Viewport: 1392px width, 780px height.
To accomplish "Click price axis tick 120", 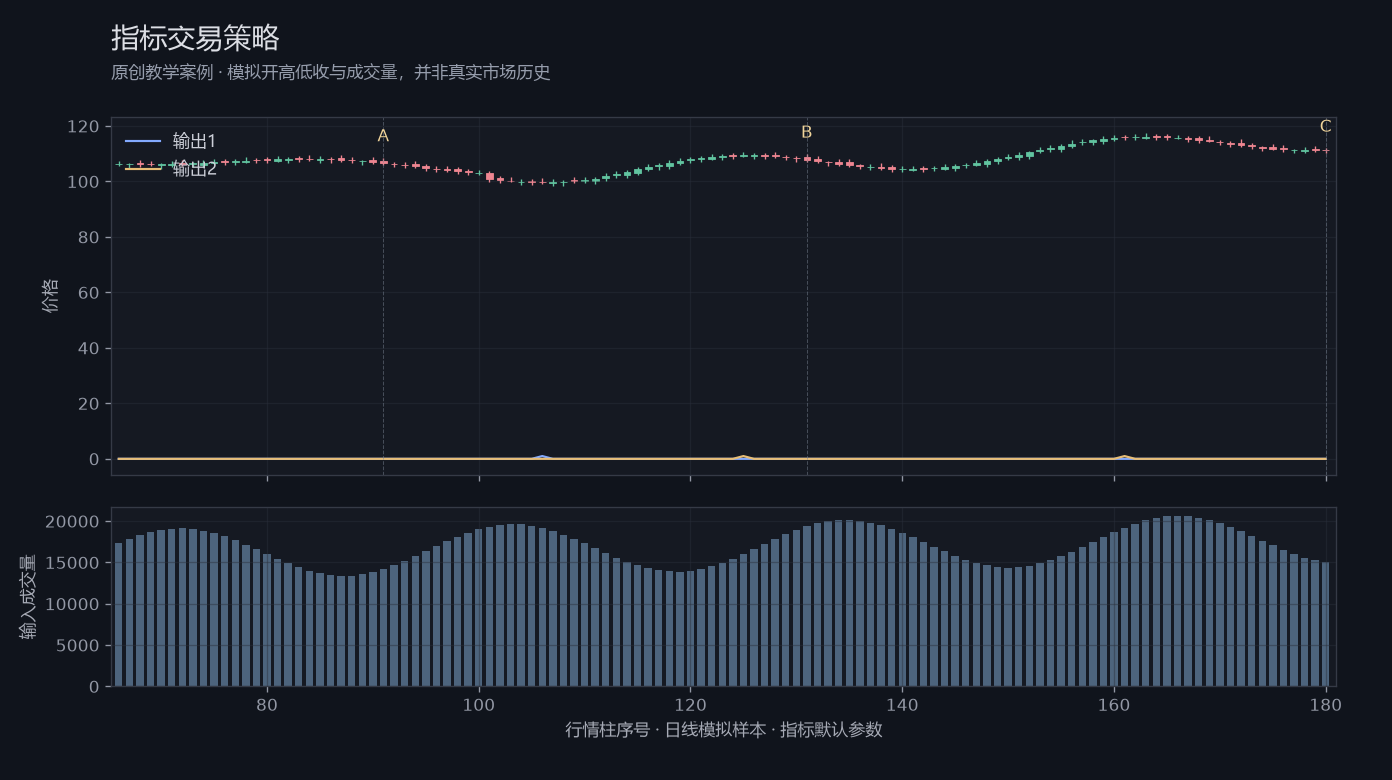I will [82, 127].
